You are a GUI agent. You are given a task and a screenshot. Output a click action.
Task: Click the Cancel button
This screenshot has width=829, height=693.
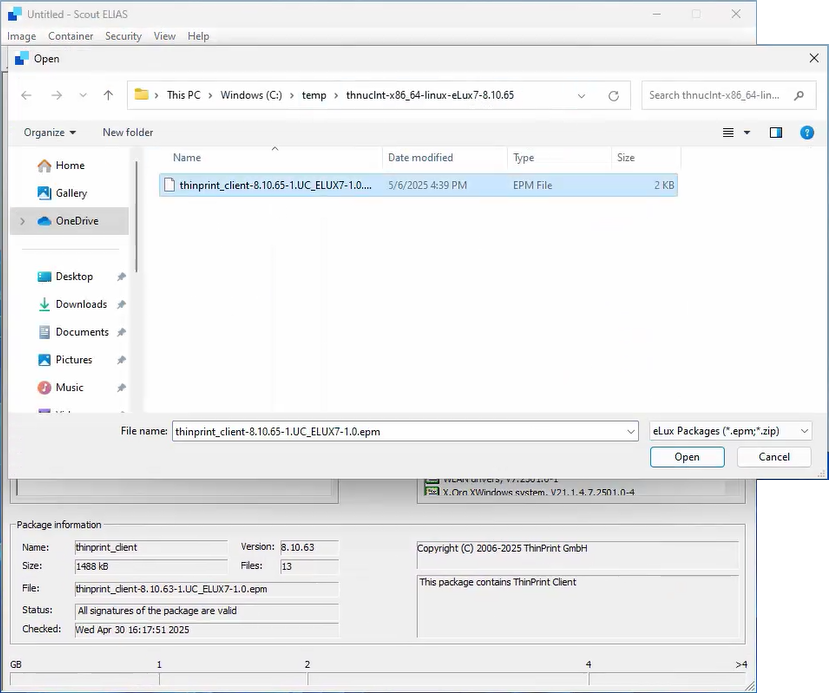pyautogui.click(x=774, y=457)
